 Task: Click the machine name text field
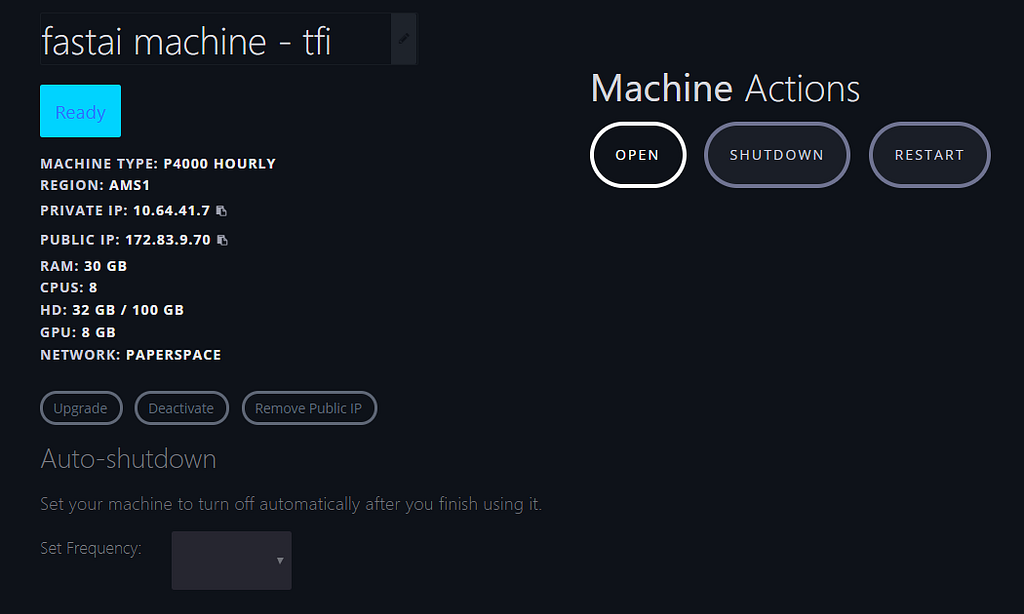(214, 40)
